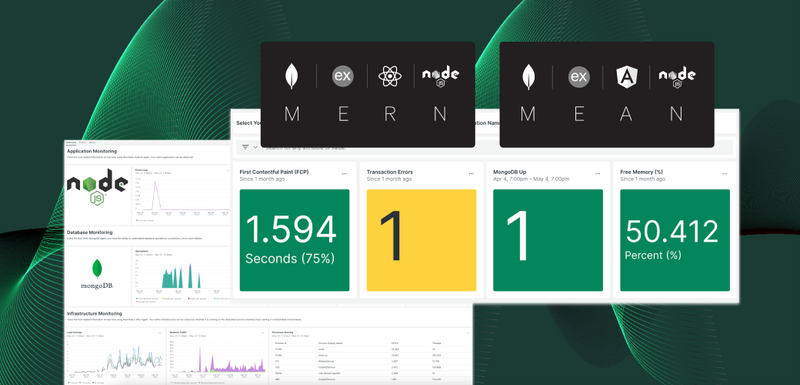This screenshot has height=385, width=800.
Task: Click the MongoDB leaf icon in MERN card
Action: click(x=291, y=76)
